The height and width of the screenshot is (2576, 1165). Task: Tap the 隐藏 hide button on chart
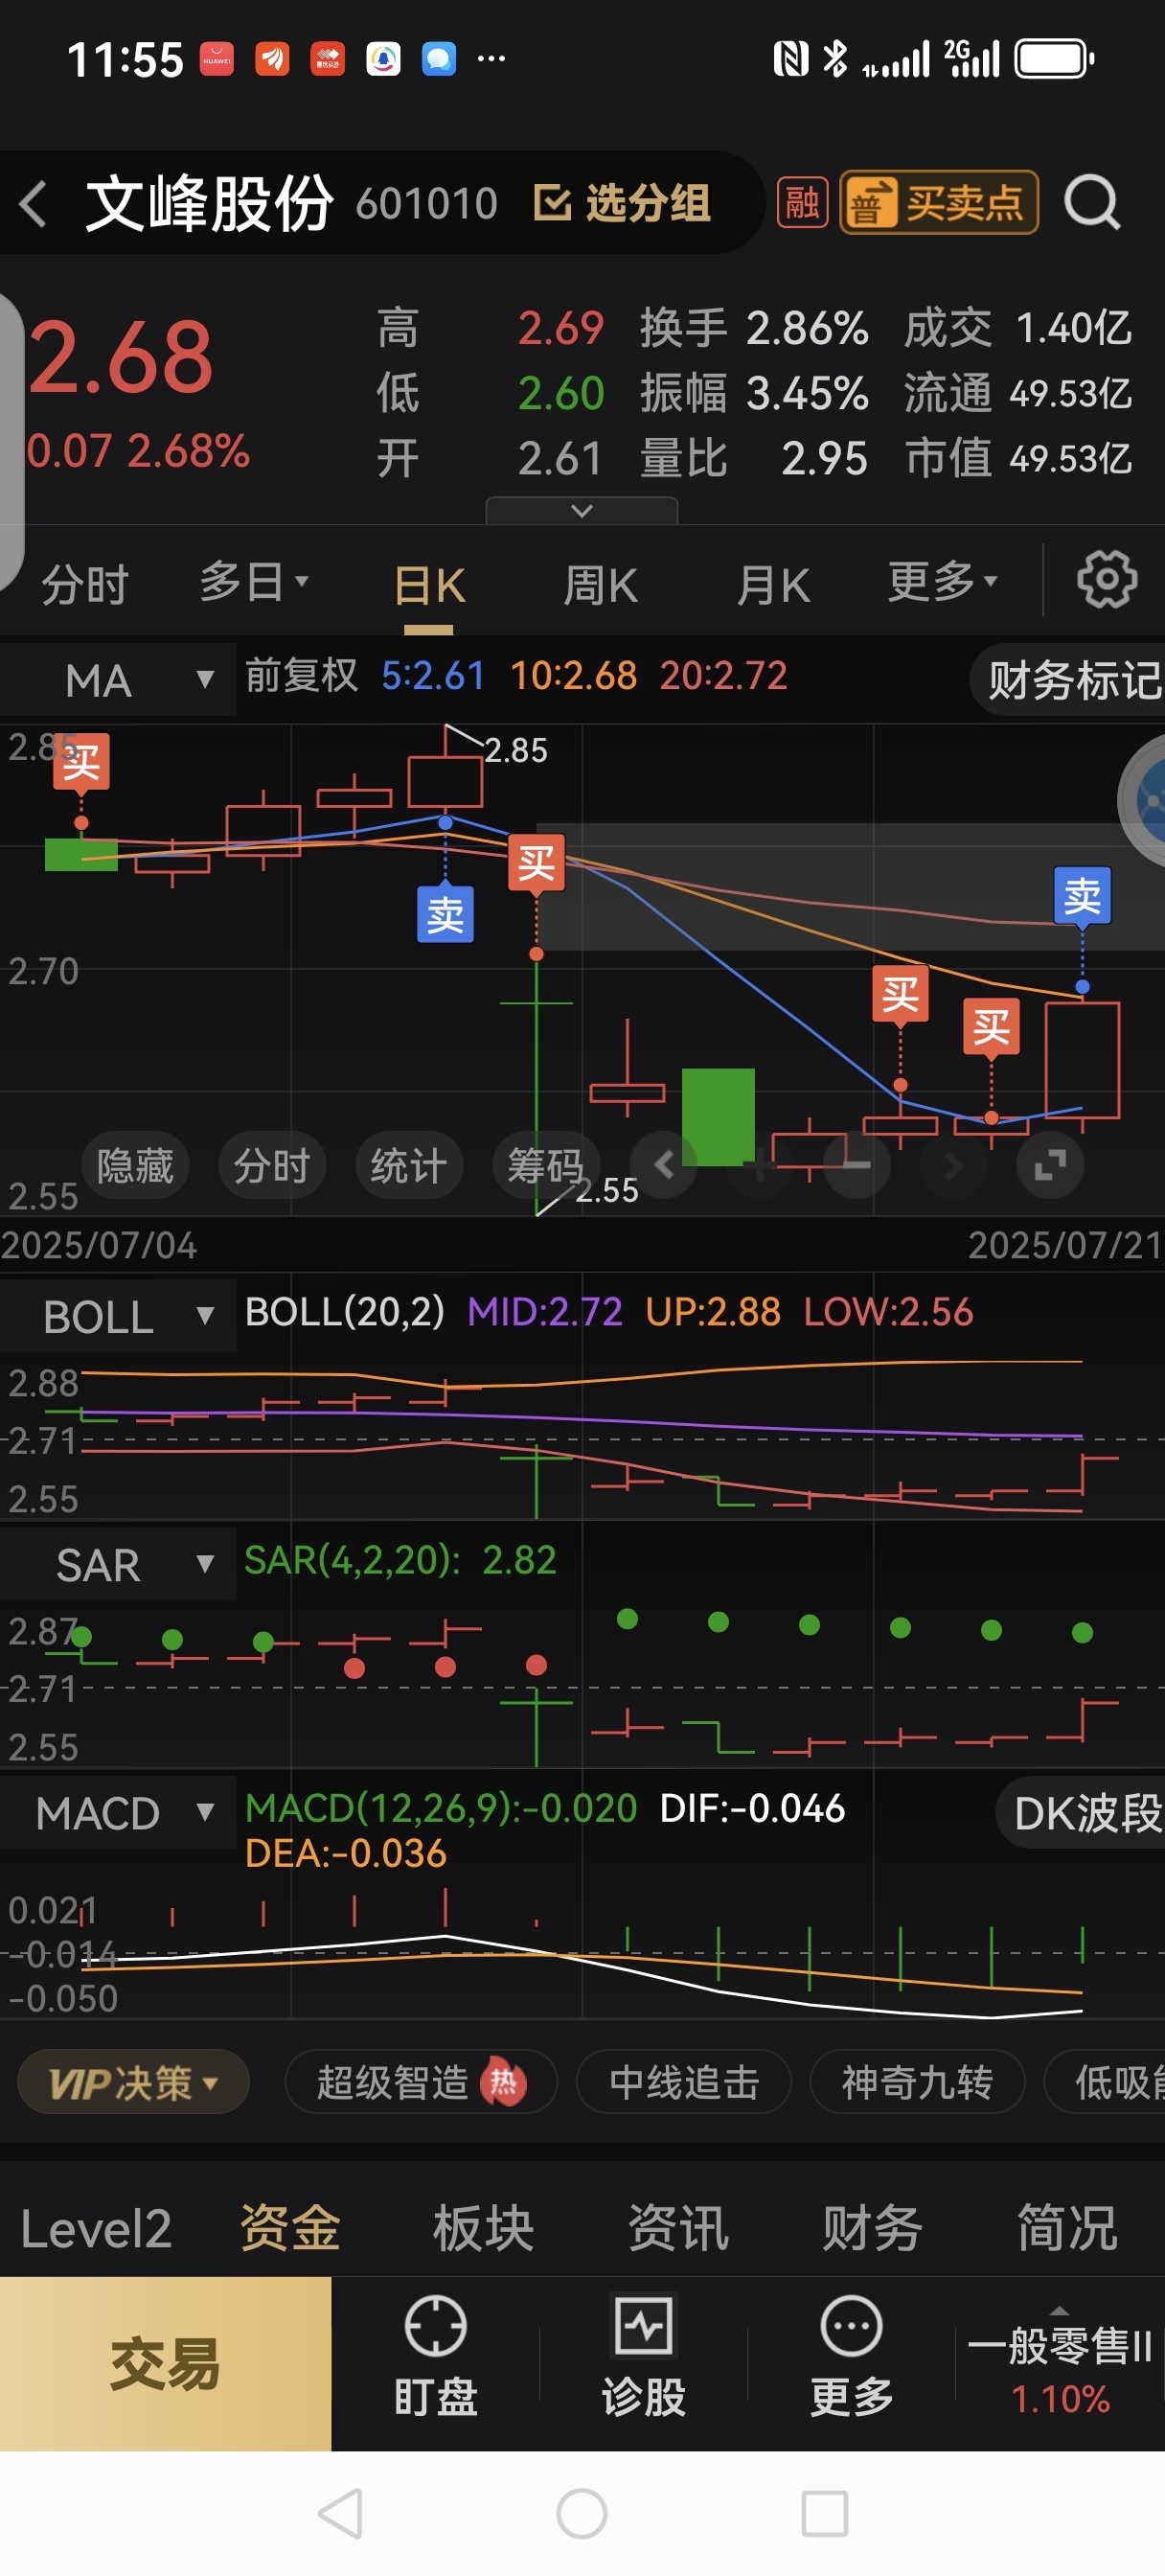coord(135,1165)
